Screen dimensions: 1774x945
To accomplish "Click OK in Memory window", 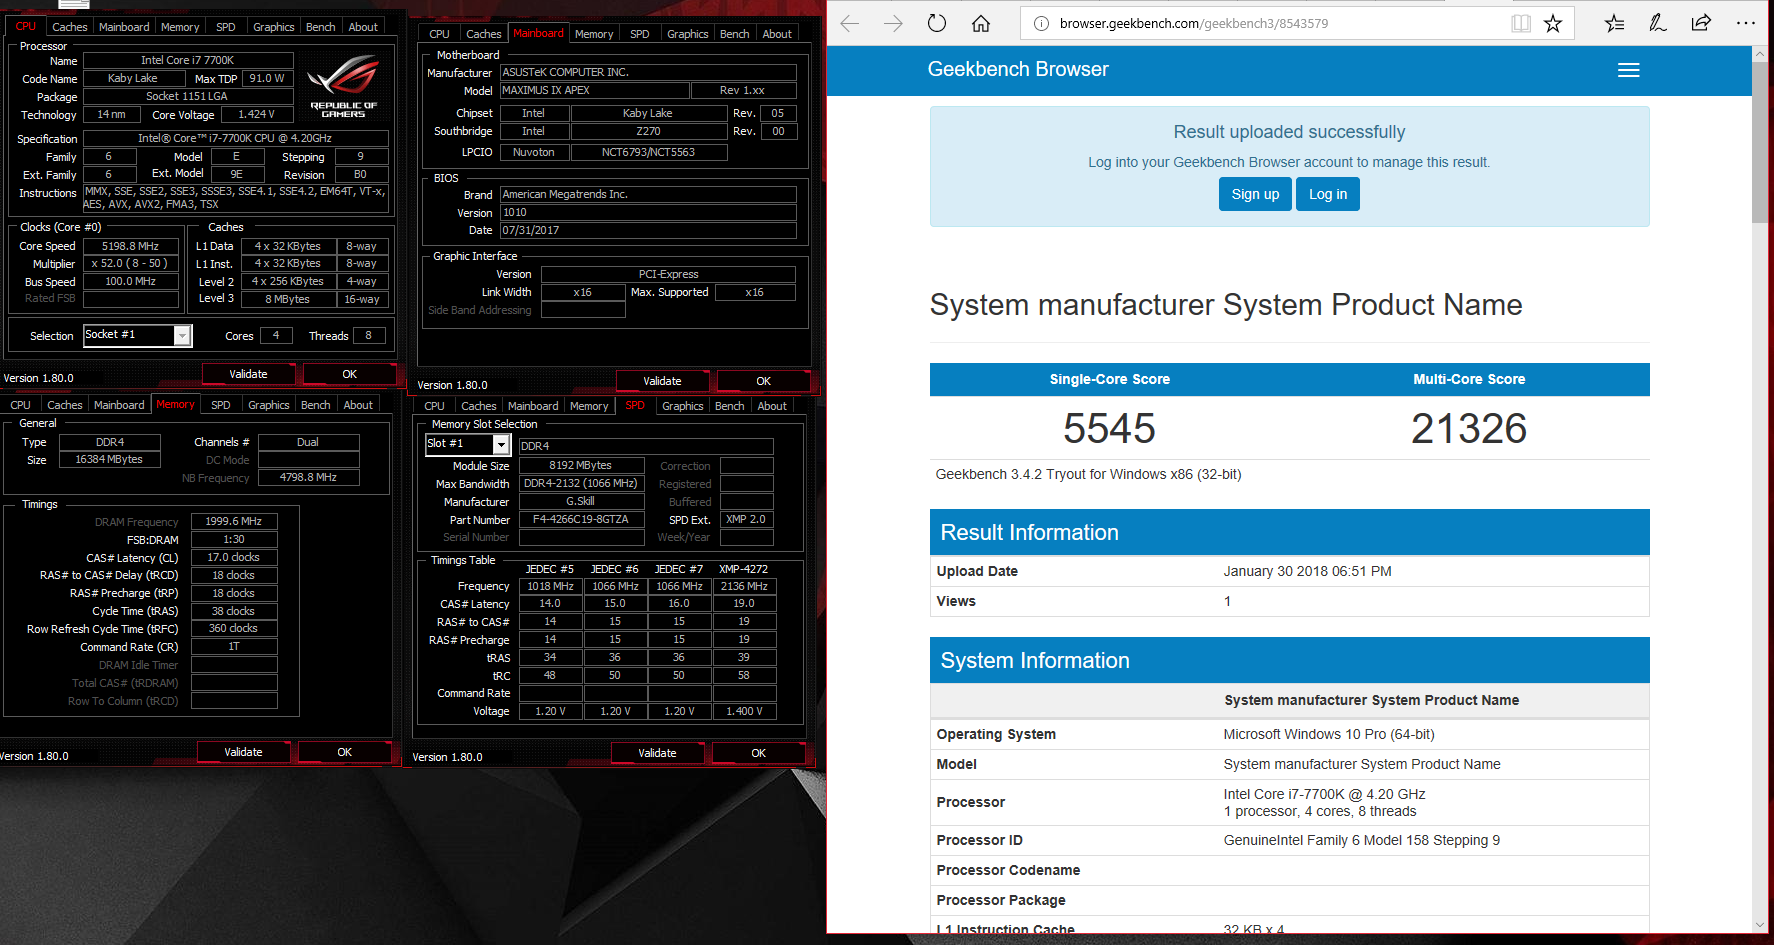I will pos(345,752).
